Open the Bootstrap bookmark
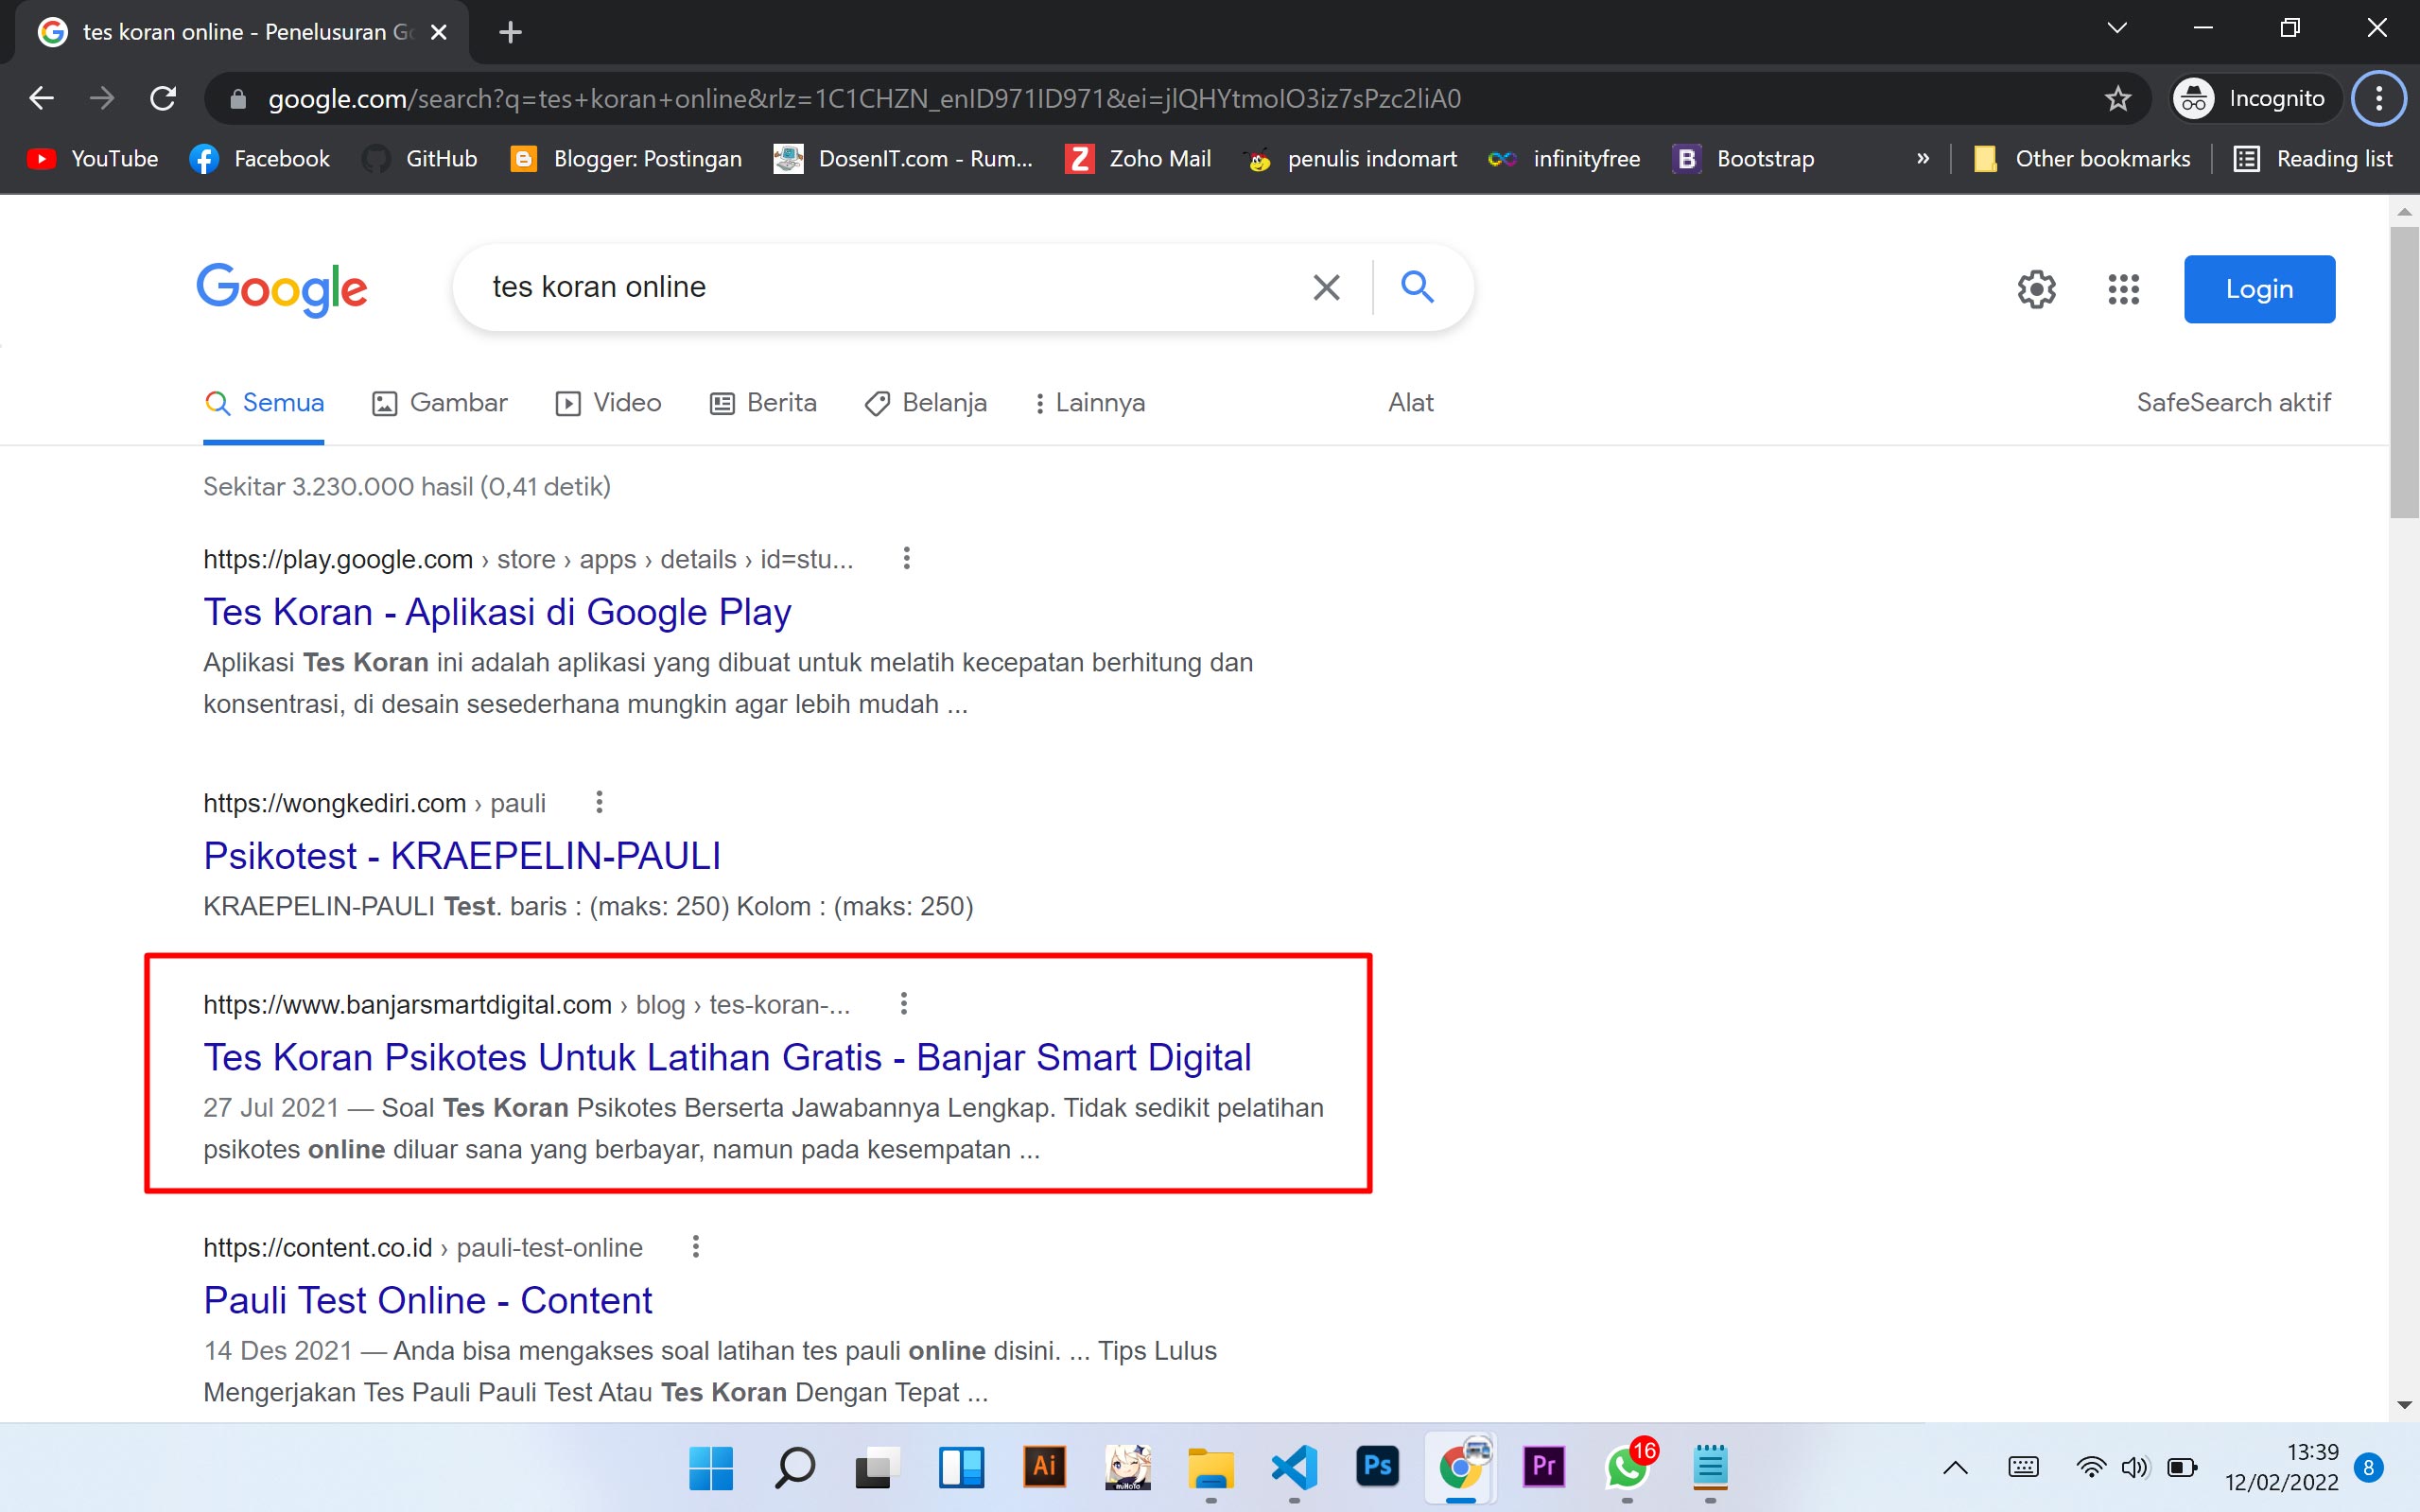The width and height of the screenshot is (2420, 1512). click(1743, 158)
